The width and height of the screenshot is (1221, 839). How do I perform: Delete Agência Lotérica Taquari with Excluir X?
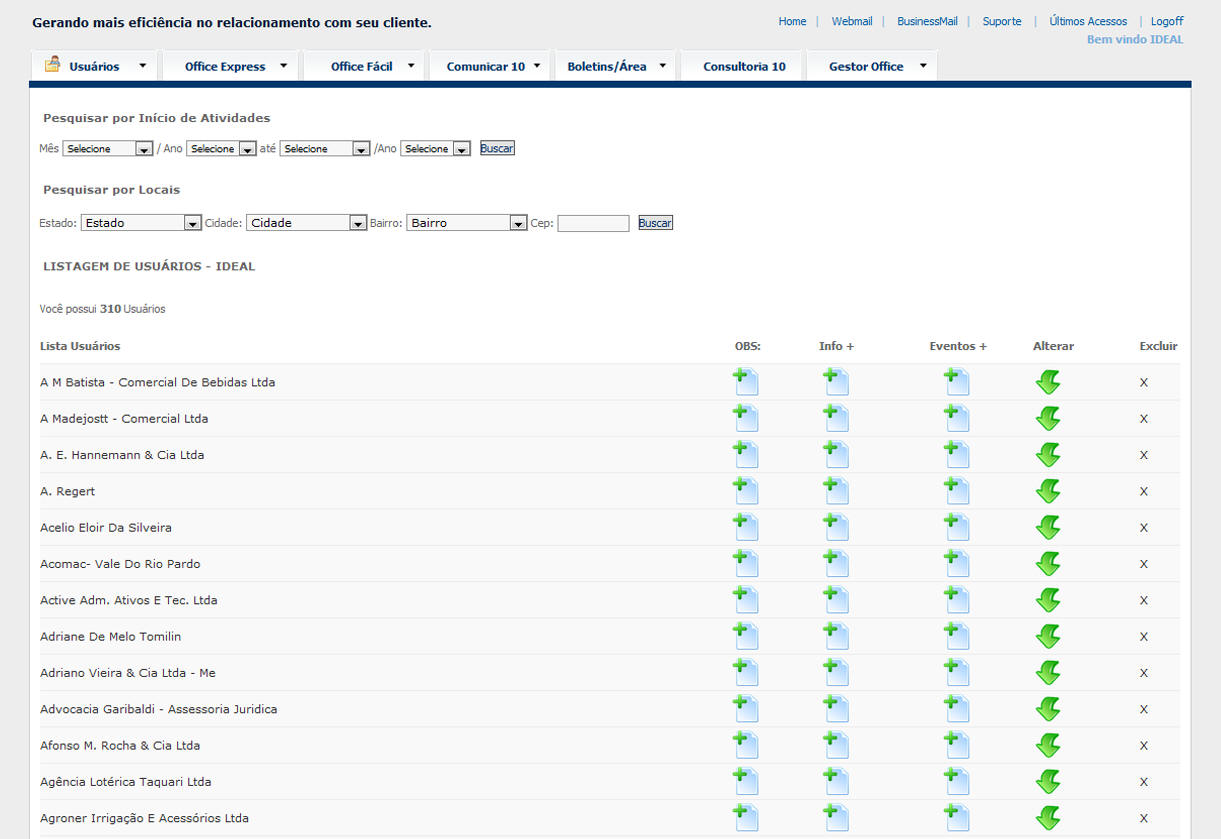click(x=1144, y=782)
